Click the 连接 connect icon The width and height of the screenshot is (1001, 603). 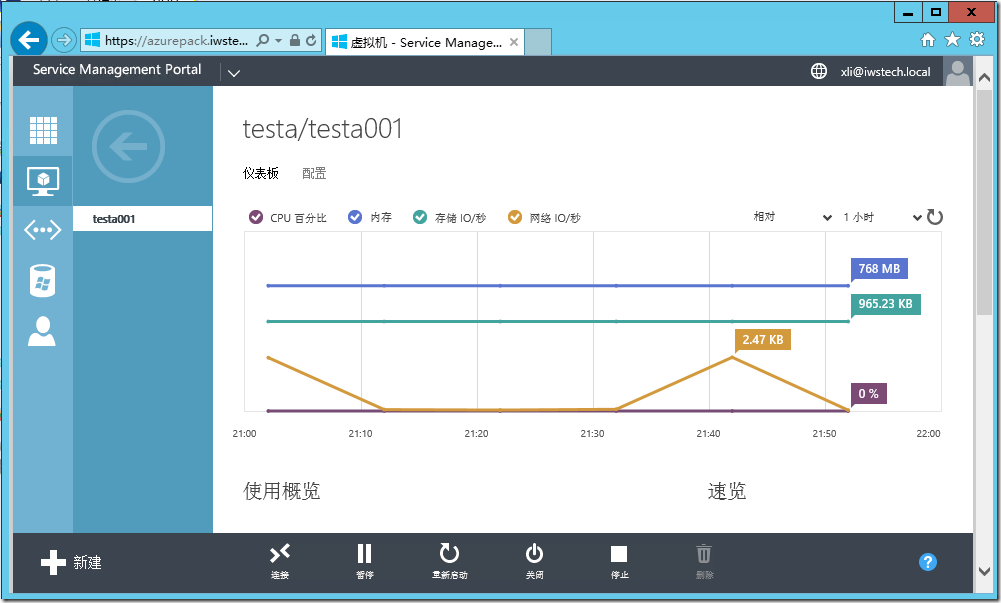point(280,554)
